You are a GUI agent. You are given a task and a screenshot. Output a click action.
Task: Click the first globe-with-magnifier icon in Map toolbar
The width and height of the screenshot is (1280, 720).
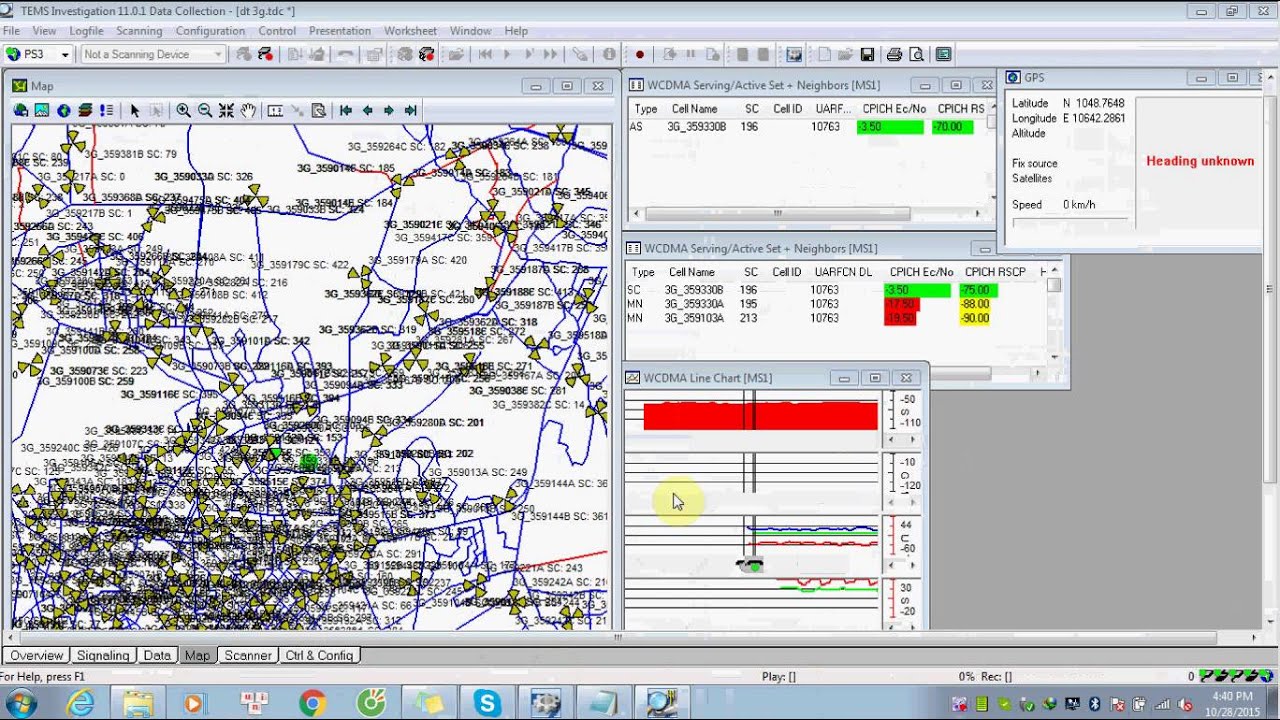tap(20, 110)
